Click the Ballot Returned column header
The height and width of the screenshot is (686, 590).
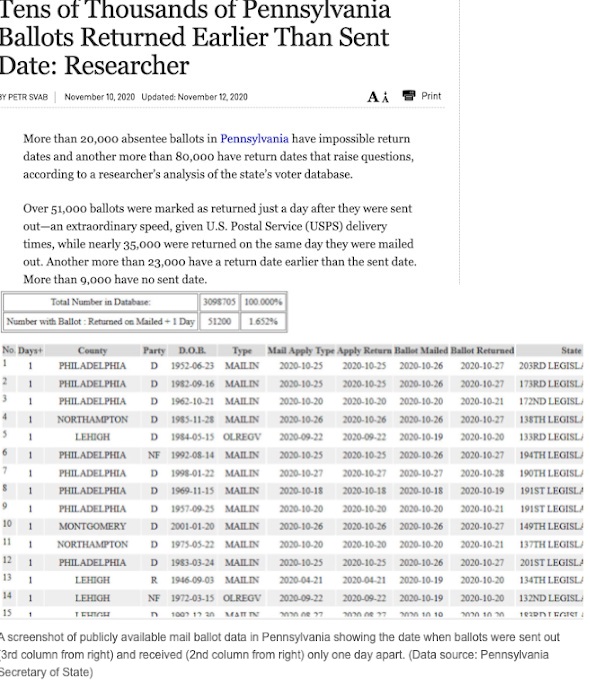pyautogui.click(x=482, y=350)
